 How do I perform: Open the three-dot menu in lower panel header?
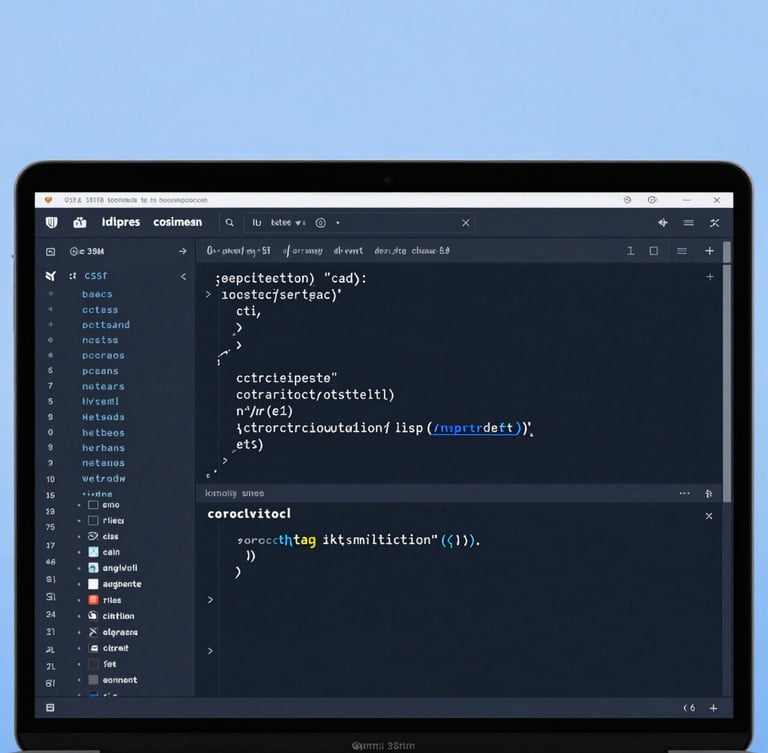click(685, 493)
